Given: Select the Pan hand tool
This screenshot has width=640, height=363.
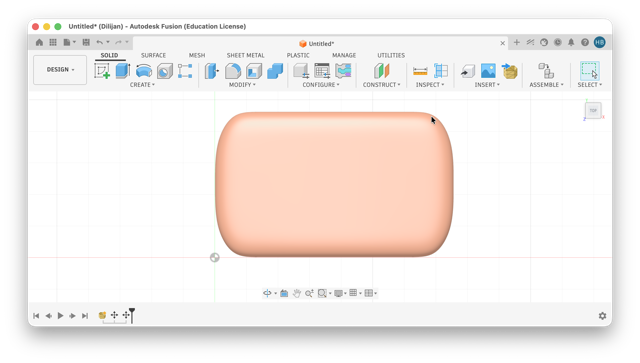Looking at the screenshot, I should click(x=297, y=293).
